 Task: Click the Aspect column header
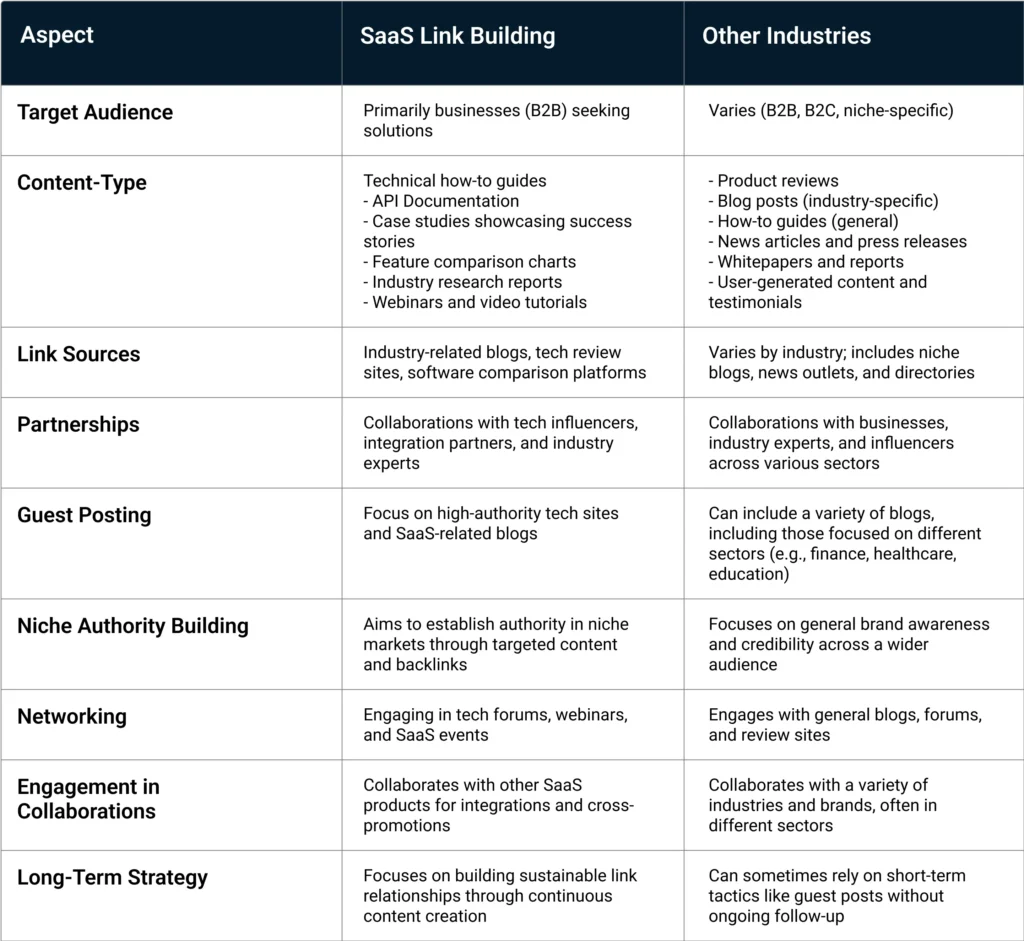click(x=57, y=35)
